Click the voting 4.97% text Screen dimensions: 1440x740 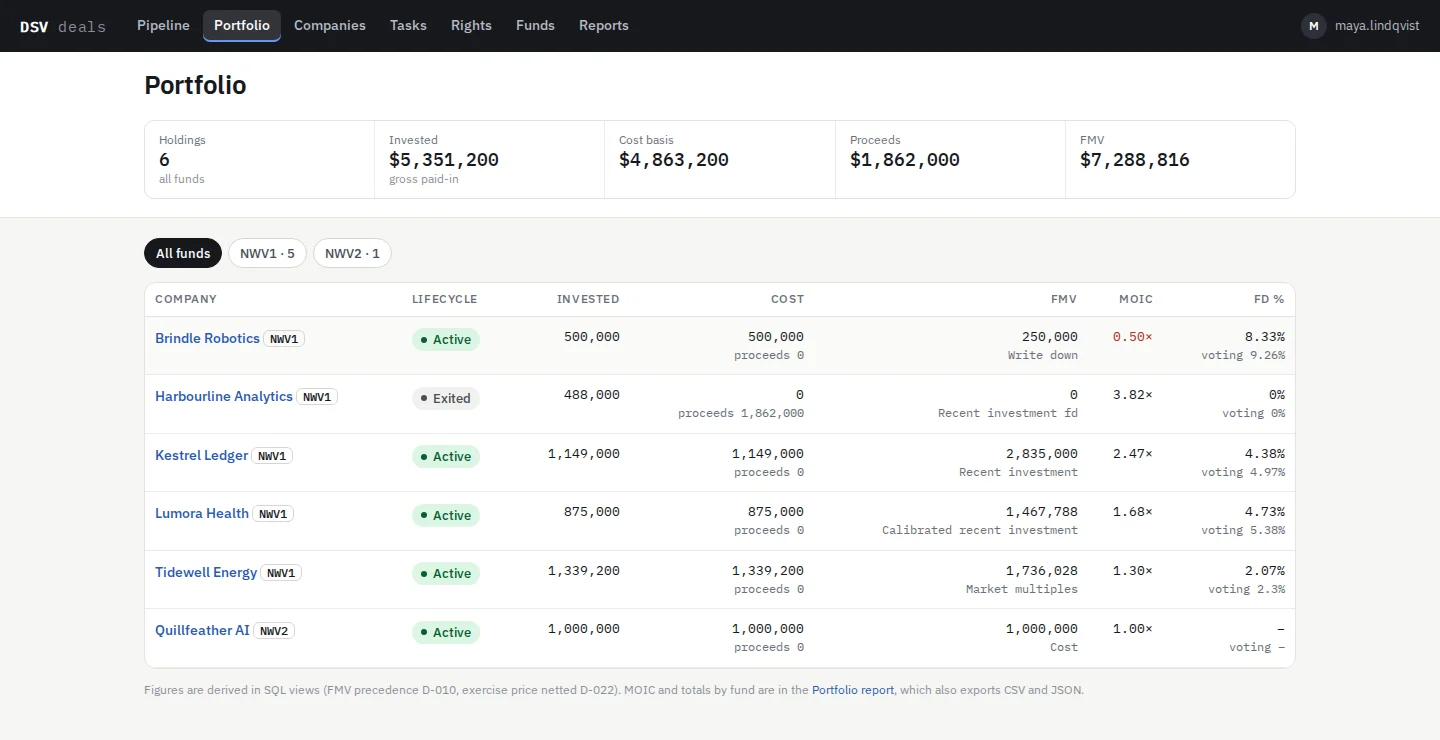[1243, 472]
